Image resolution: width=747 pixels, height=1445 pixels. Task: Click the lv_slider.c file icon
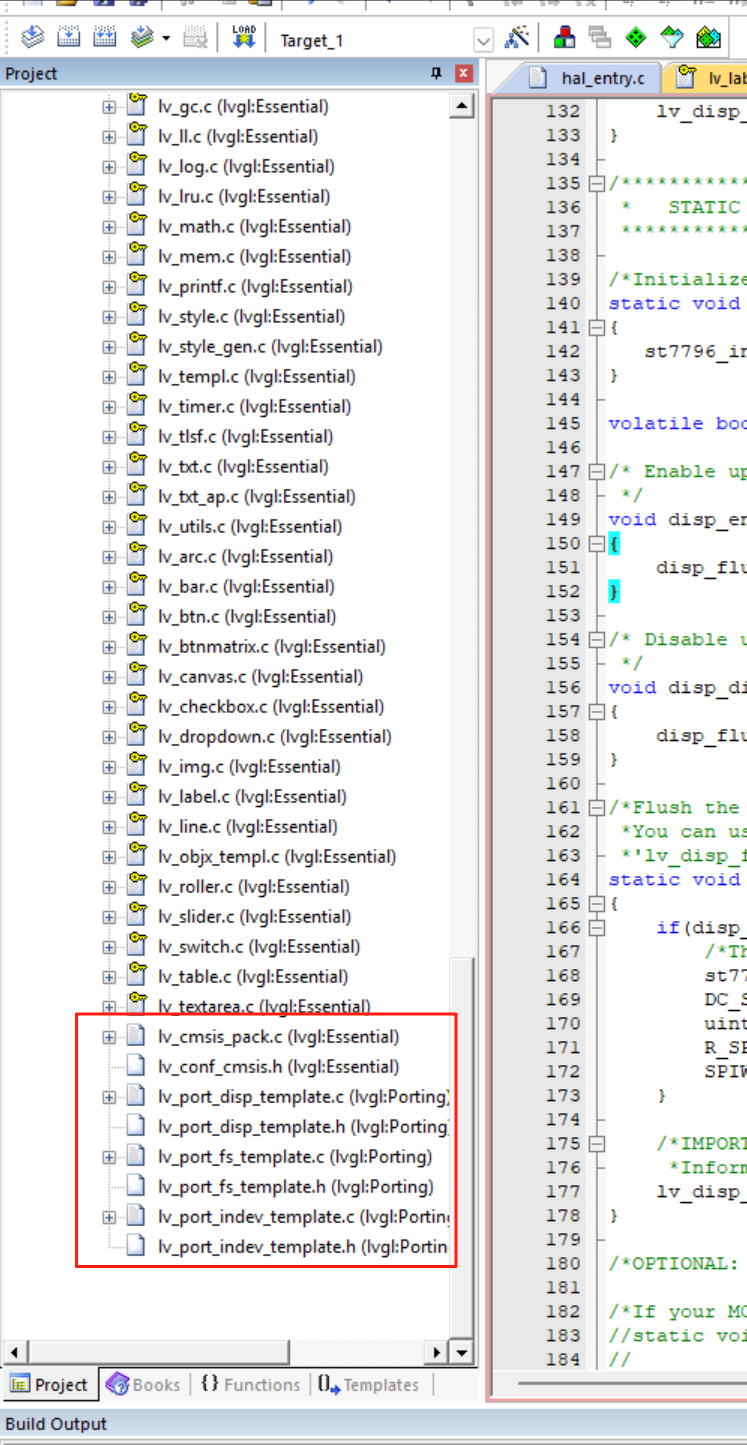(136, 916)
